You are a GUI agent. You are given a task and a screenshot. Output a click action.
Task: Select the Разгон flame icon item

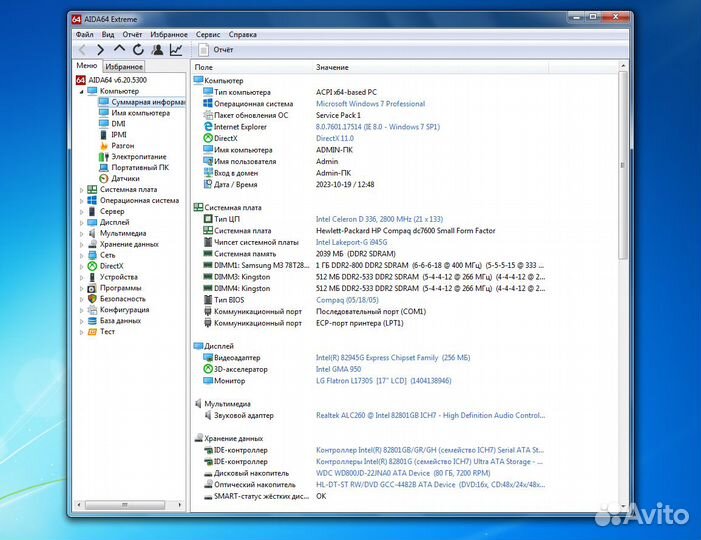click(104, 146)
